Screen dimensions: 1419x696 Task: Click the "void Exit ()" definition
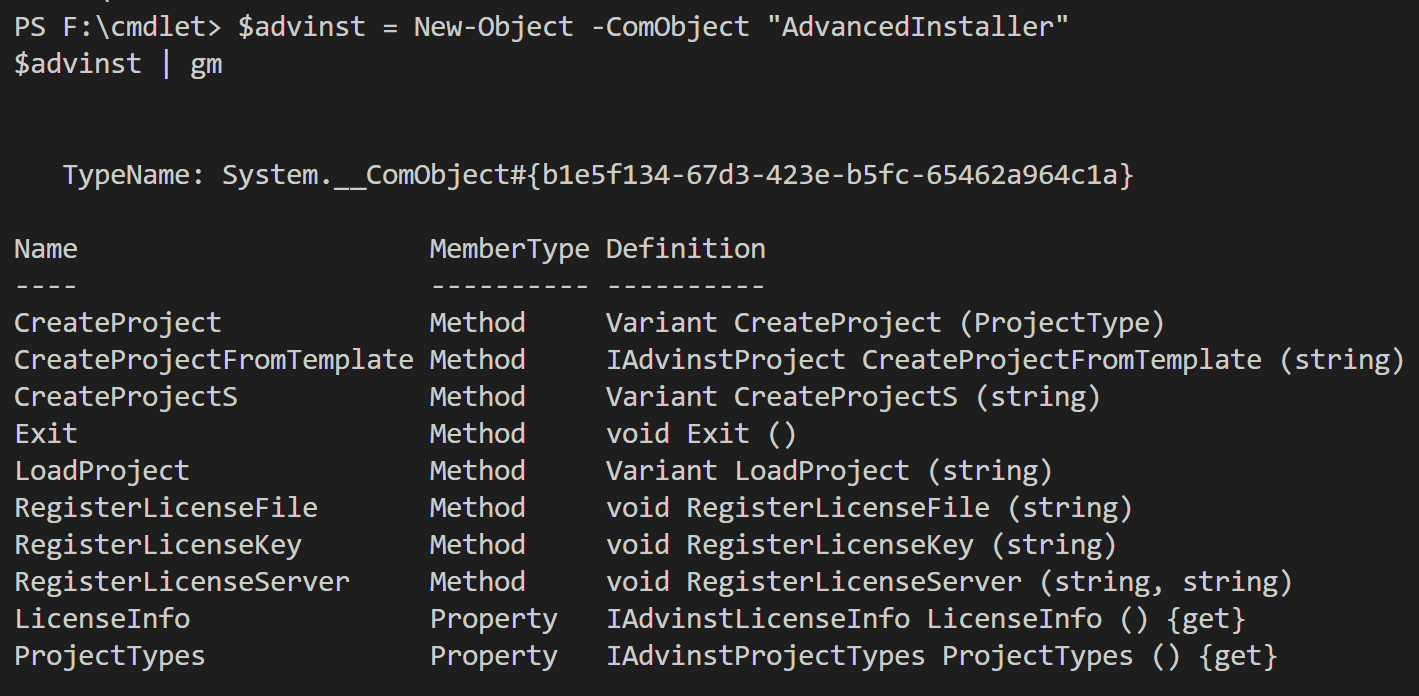pos(701,434)
